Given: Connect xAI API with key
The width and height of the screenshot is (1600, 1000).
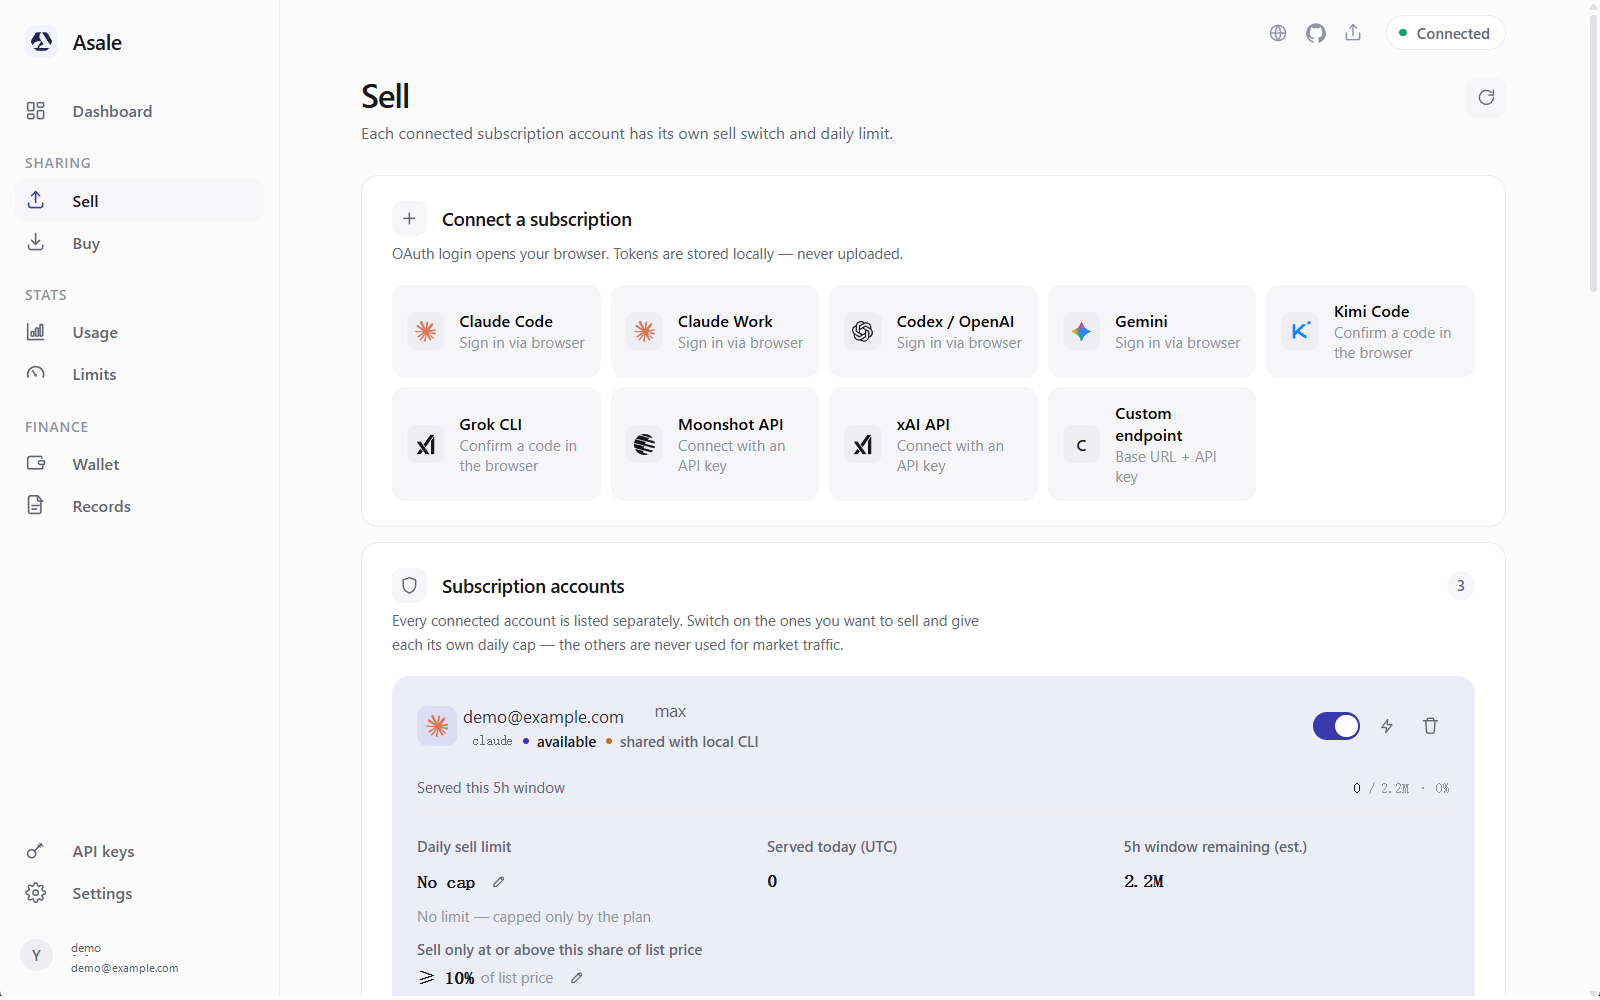Looking at the screenshot, I should click(x=933, y=444).
